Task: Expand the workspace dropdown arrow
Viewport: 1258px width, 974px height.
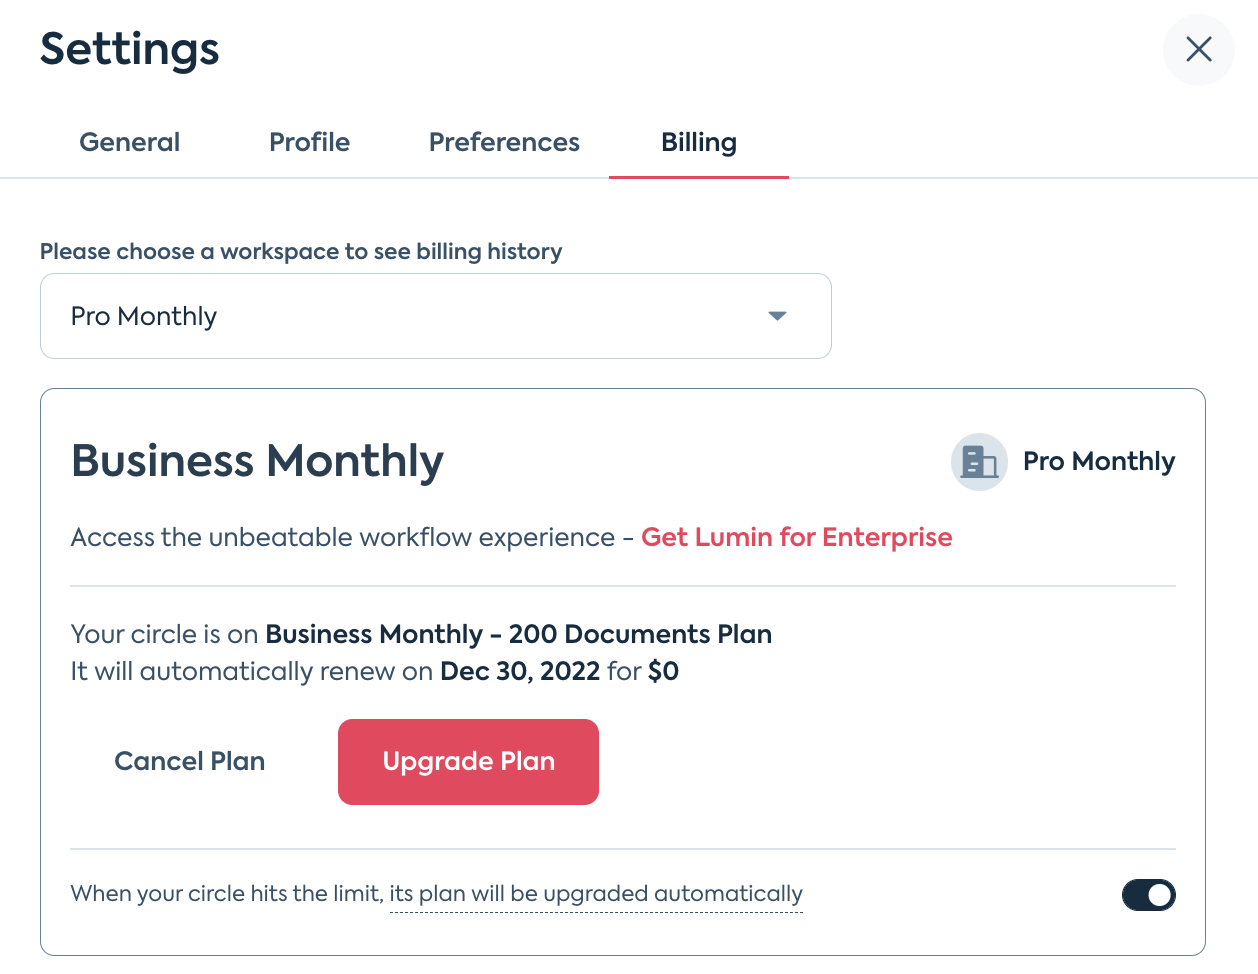Action: [x=777, y=316]
